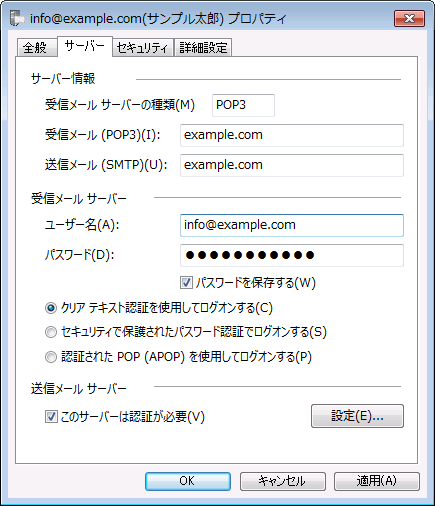Image resolution: width=435 pixels, height=506 pixels.
Task: Select the サーバー tab
Action: [x=85, y=46]
